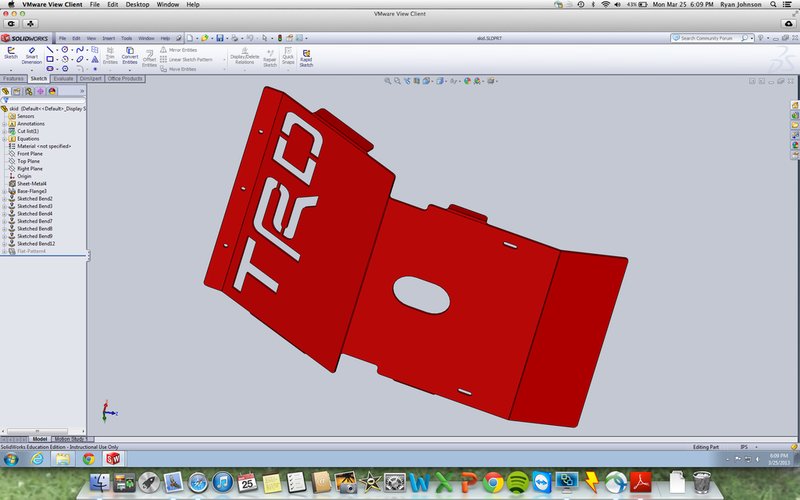Image resolution: width=800 pixels, height=500 pixels.
Task: Open Internet Explorer from Windows taskbar
Action: coord(37,459)
